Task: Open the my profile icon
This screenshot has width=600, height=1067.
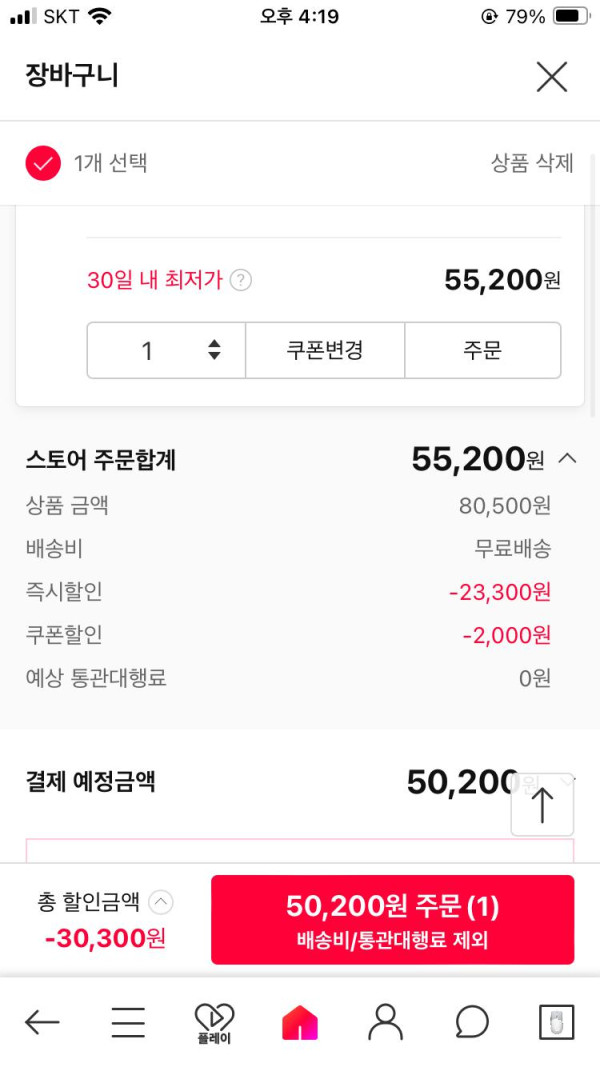Action: tap(385, 1022)
